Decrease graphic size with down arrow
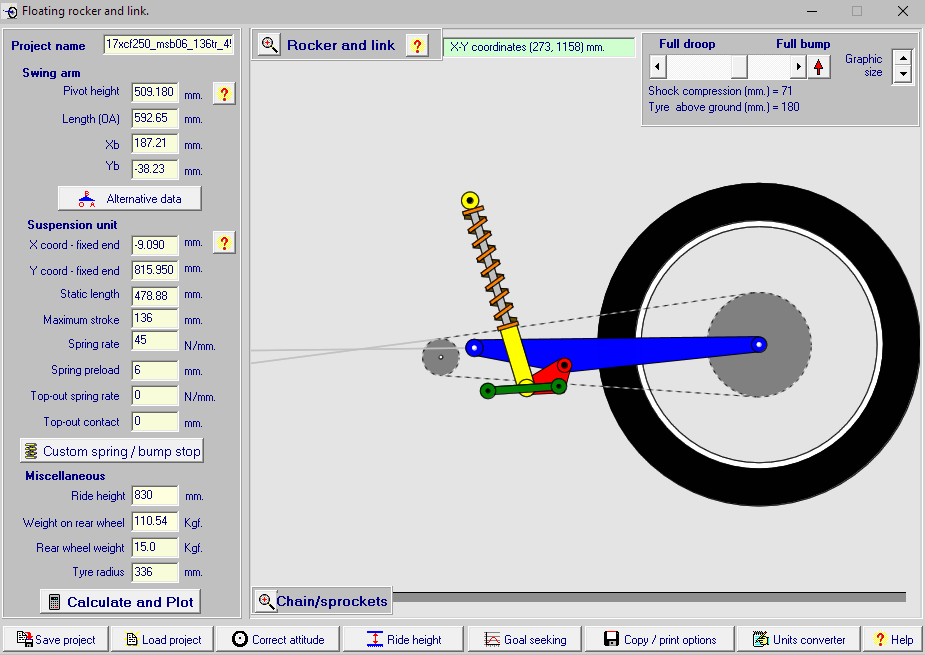Image resolution: width=925 pixels, height=655 pixels. click(903, 75)
